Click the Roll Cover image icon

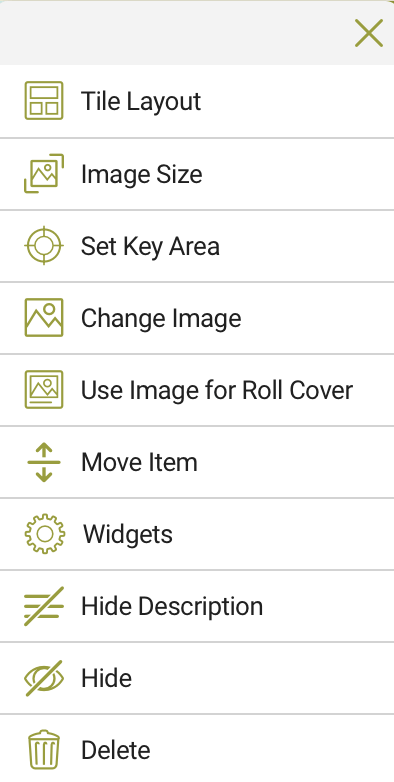(x=44, y=389)
